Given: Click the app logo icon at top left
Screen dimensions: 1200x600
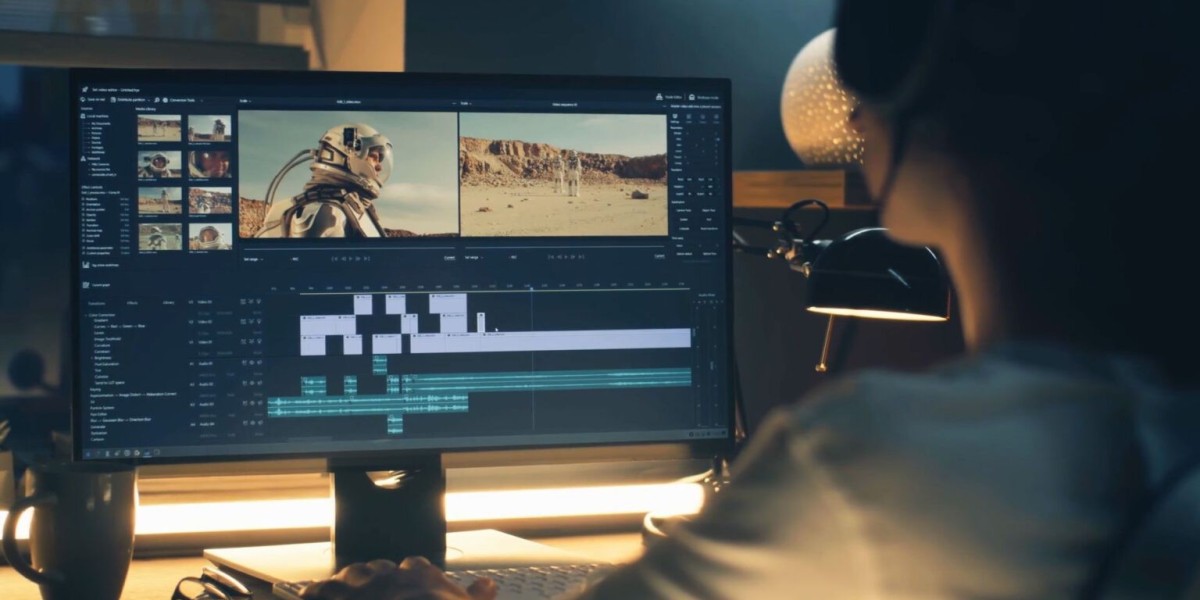Looking at the screenshot, I should coord(84,89).
